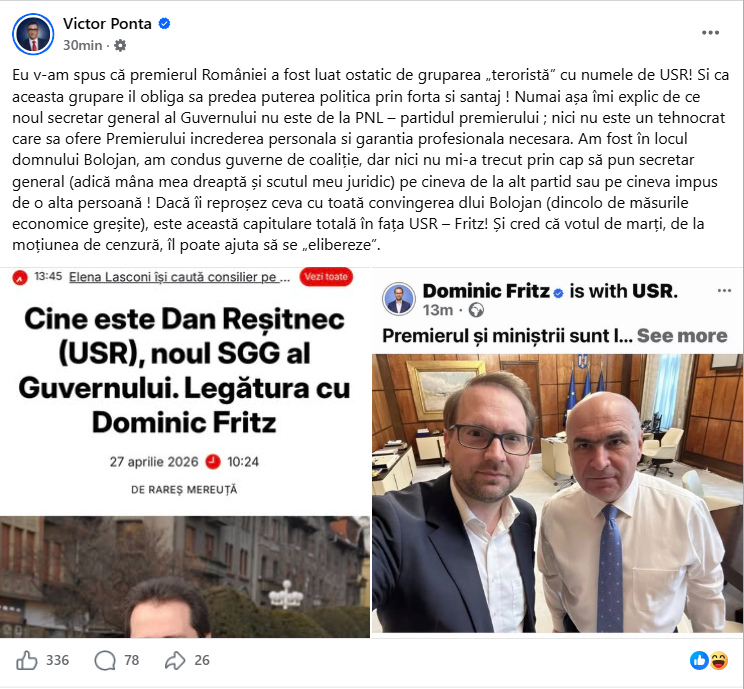Open the Elena Lasconi news headline link
This screenshot has height=689, width=744.
179,277
